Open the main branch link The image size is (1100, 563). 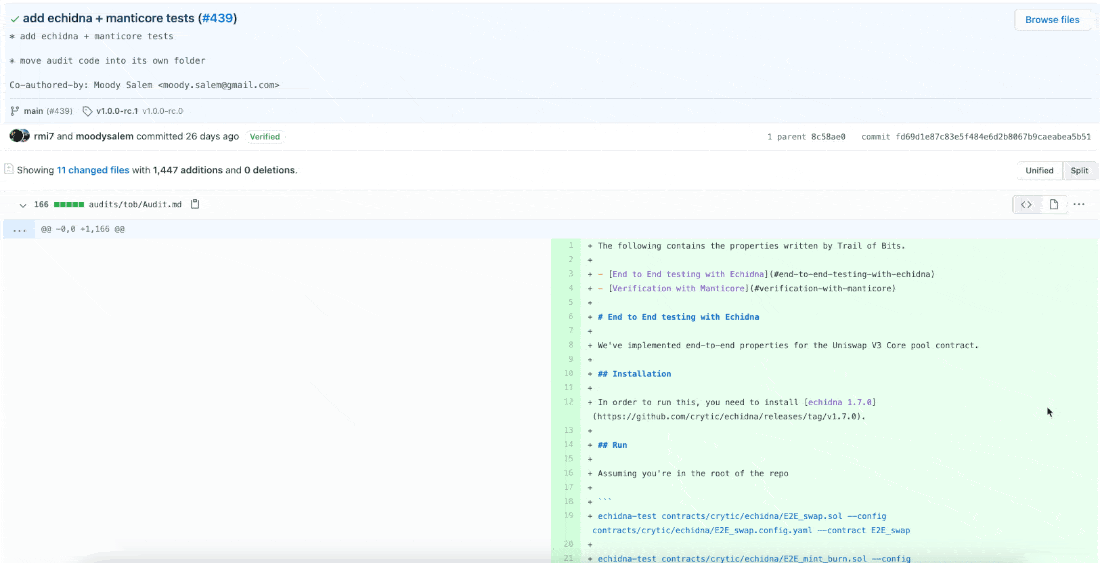[34, 111]
